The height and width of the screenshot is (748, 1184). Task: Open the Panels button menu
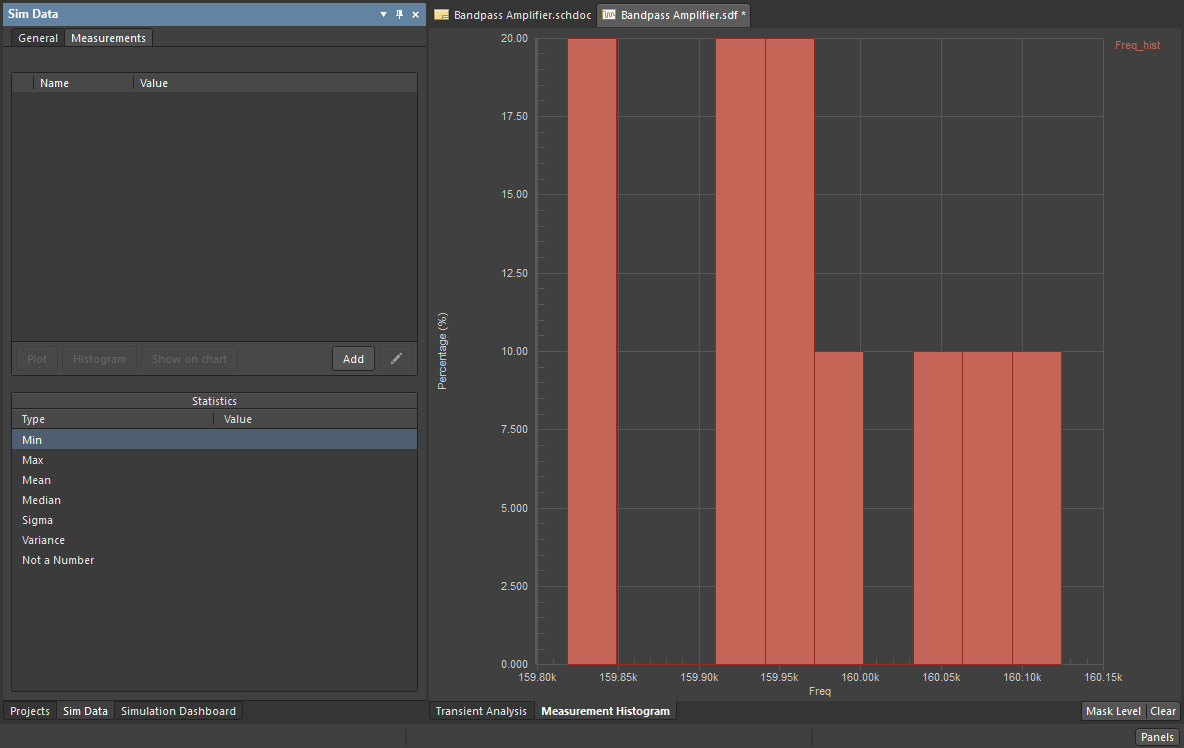[1157, 737]
